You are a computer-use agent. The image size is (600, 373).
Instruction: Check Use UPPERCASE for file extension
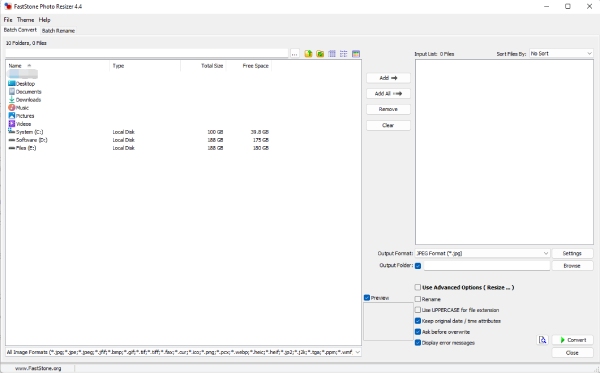tap(418, 310)
